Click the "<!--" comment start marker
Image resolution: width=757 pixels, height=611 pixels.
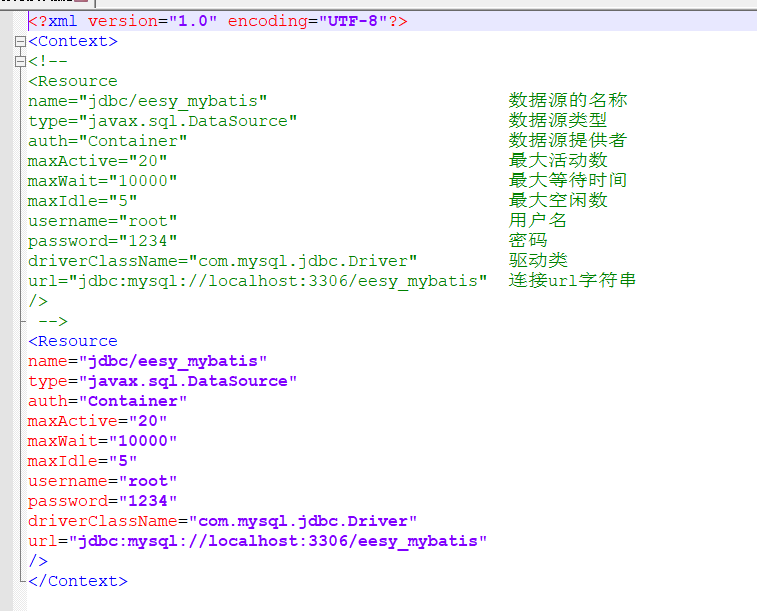point(48,61)
